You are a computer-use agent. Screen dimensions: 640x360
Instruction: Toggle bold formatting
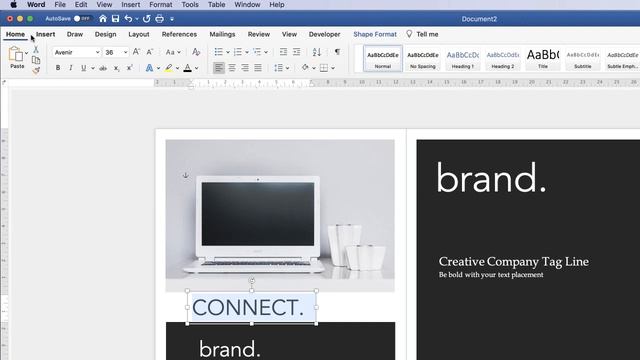(58, 68)
